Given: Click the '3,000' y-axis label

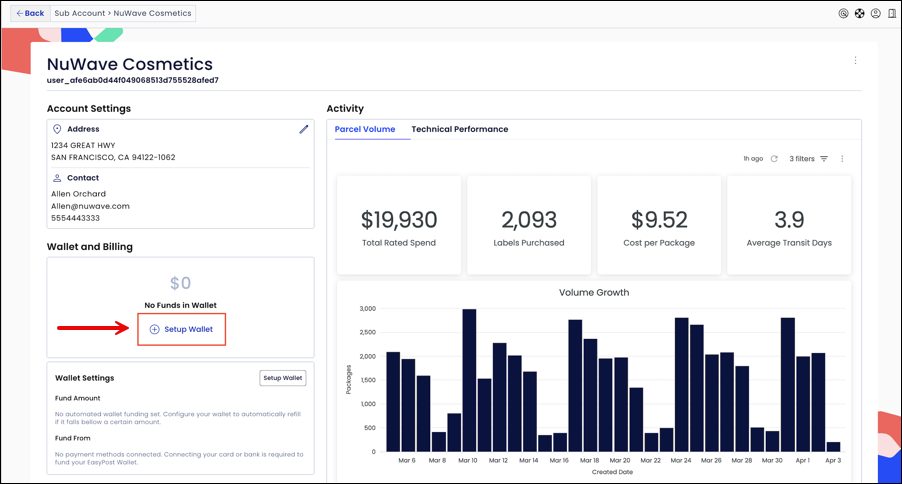Looking at the screenshot, I should (x=368, y=309).
